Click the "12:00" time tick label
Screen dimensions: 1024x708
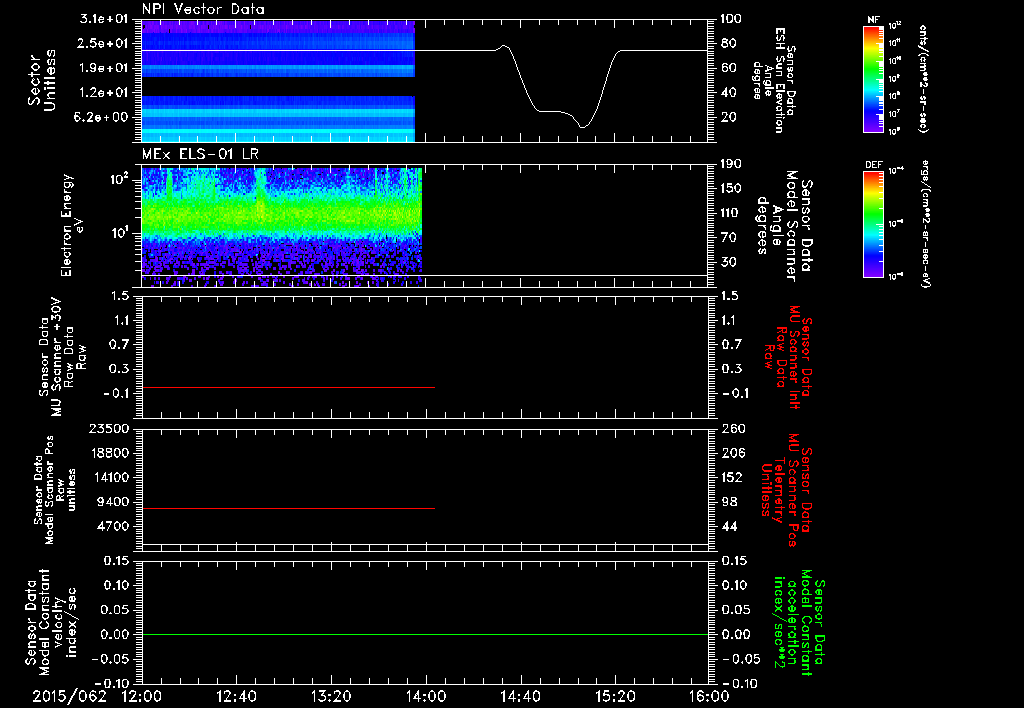click(142, 696)
